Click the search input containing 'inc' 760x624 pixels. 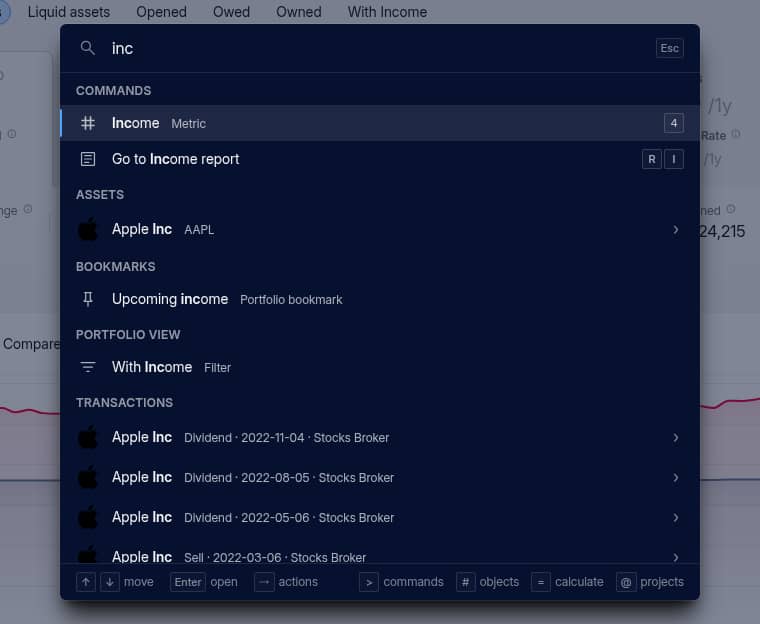(378, 48)
